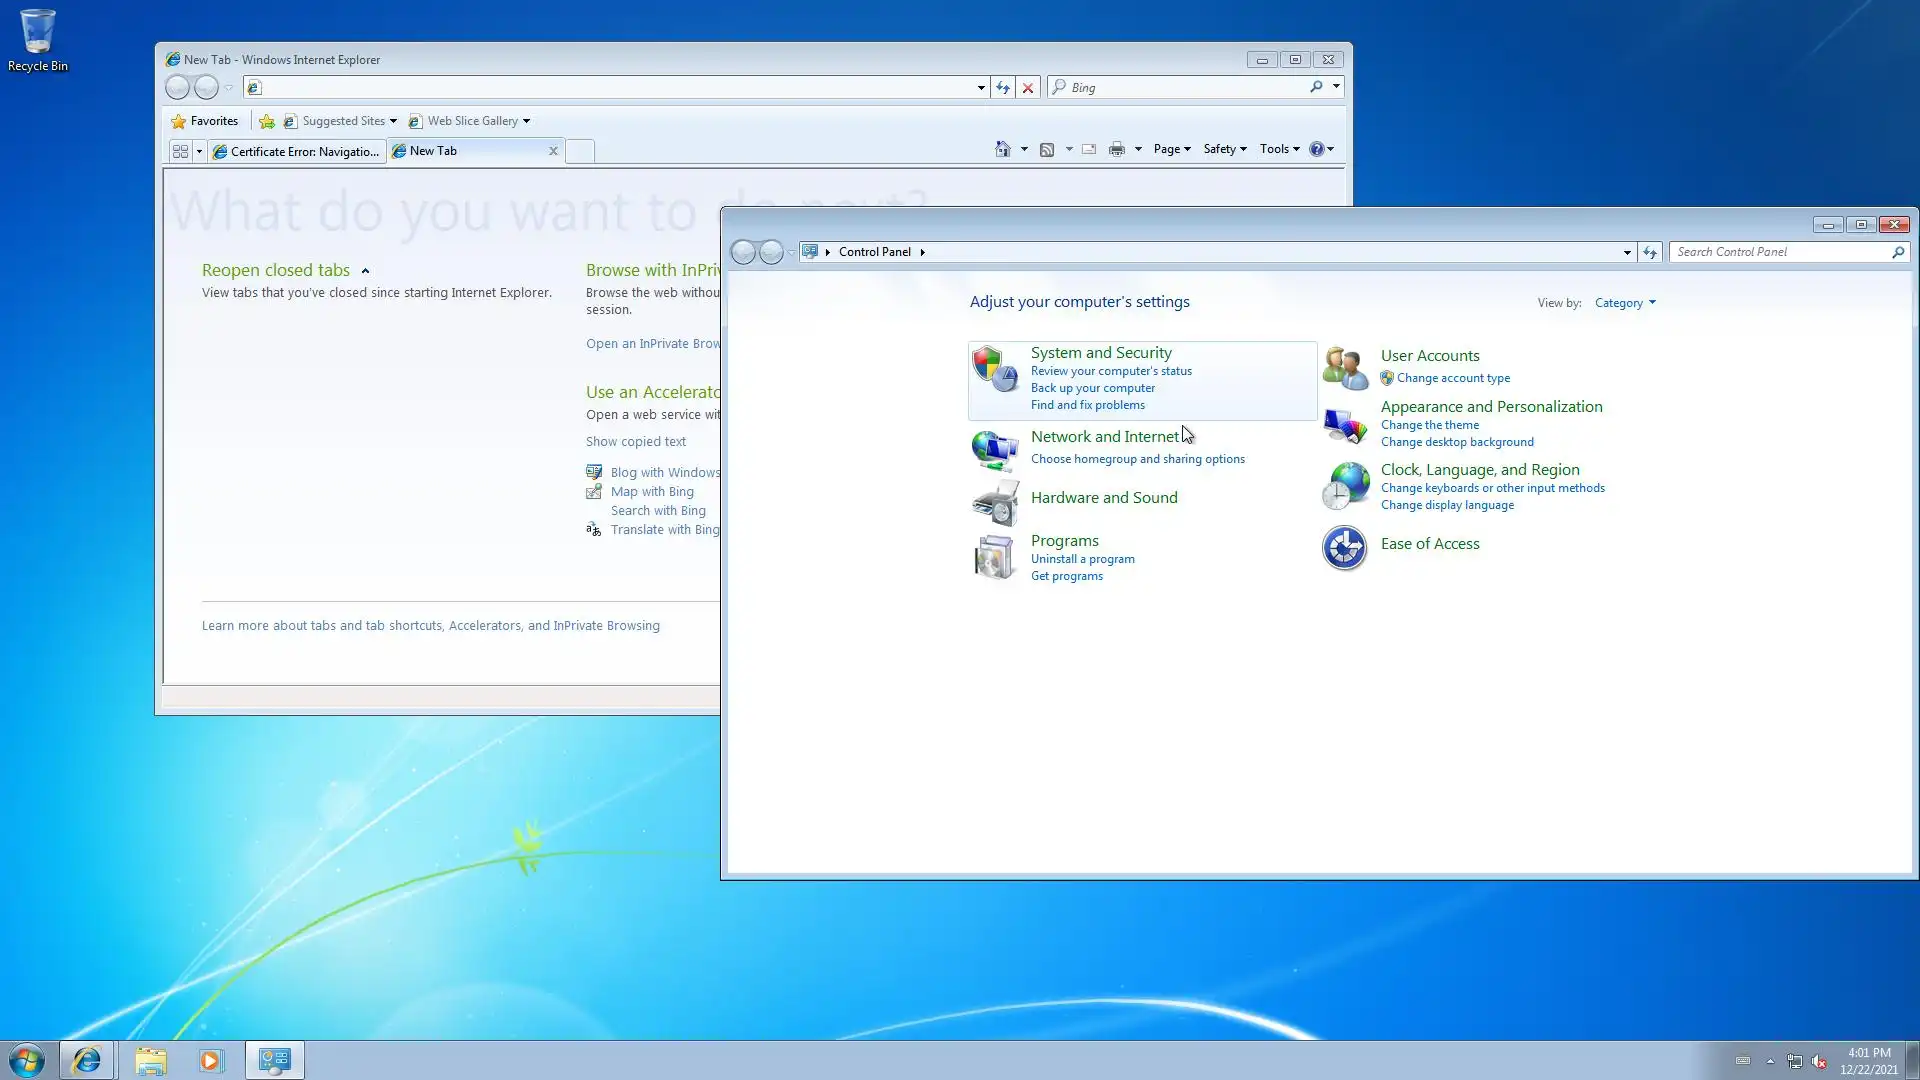Open Hardware and Sound printer icon

coord(995,503)
